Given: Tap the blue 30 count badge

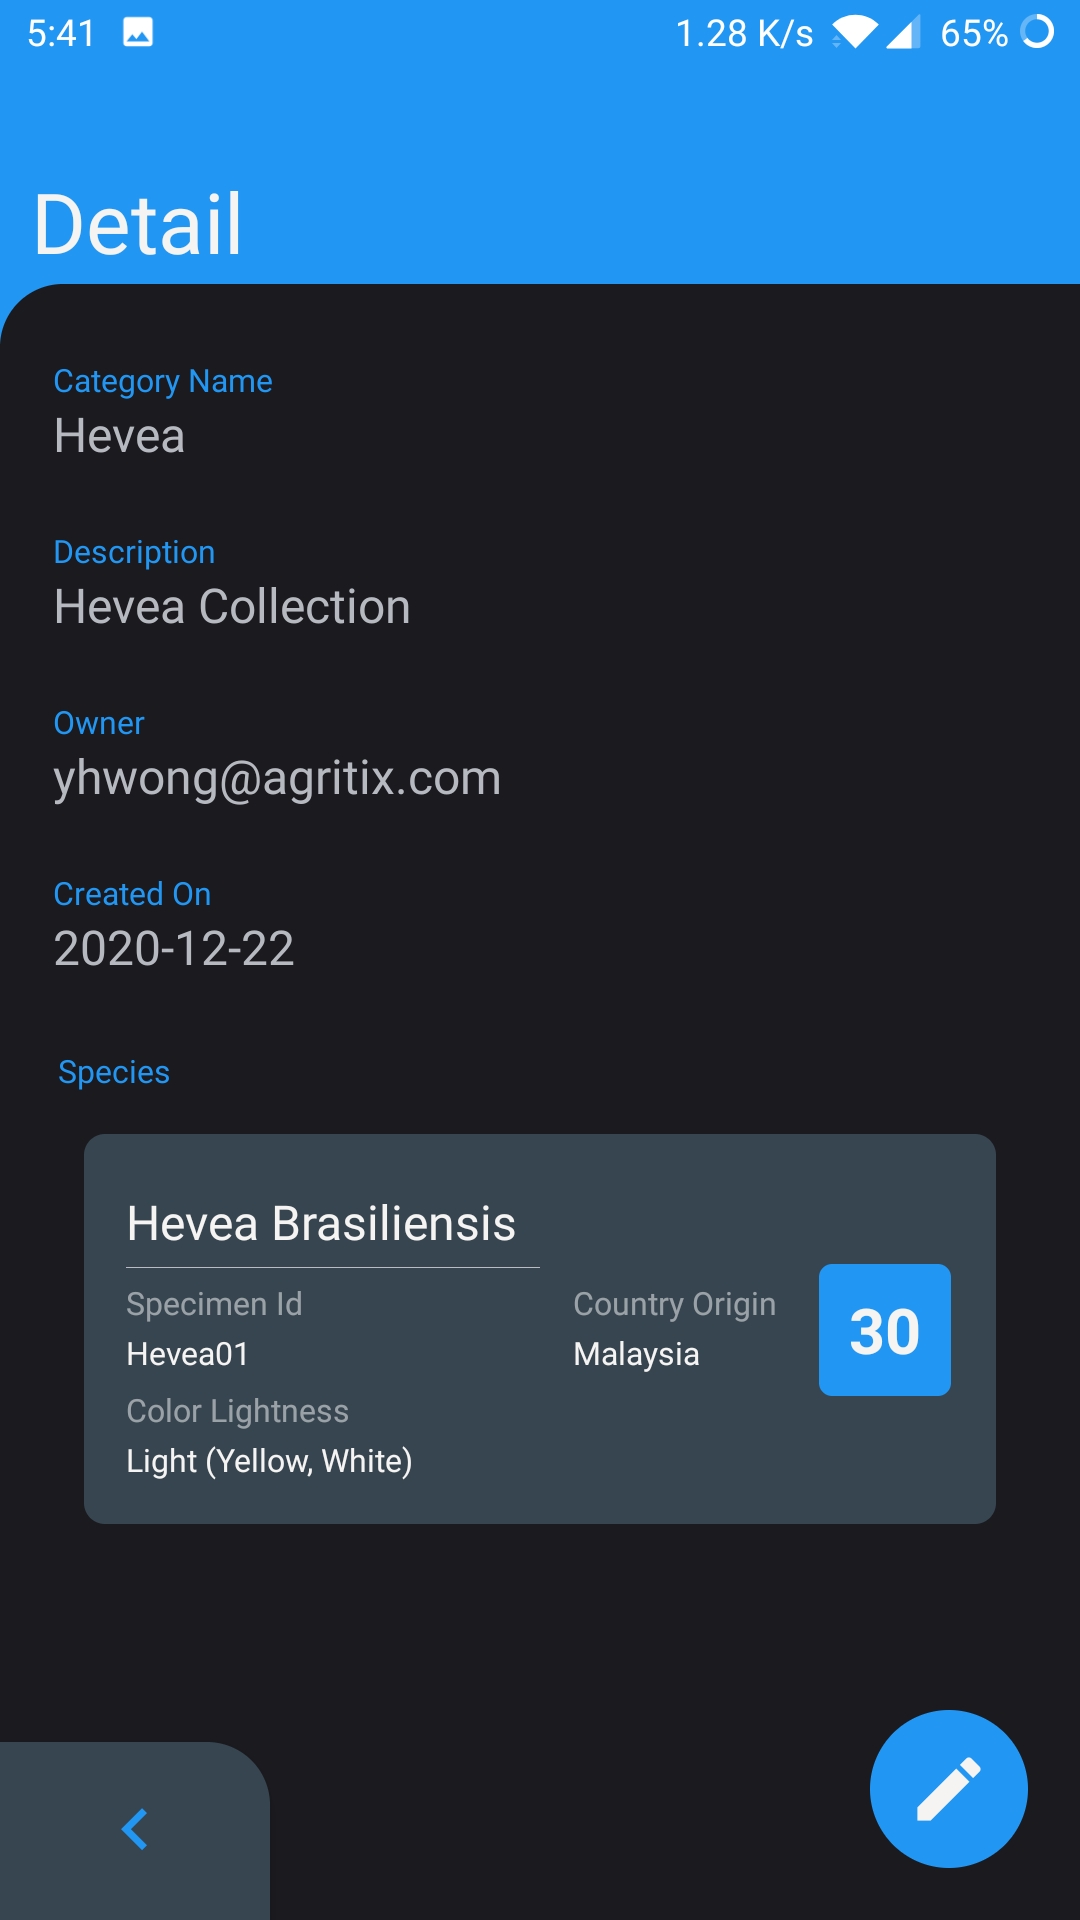Looking at the screenshot, I should pos(884,1330).
